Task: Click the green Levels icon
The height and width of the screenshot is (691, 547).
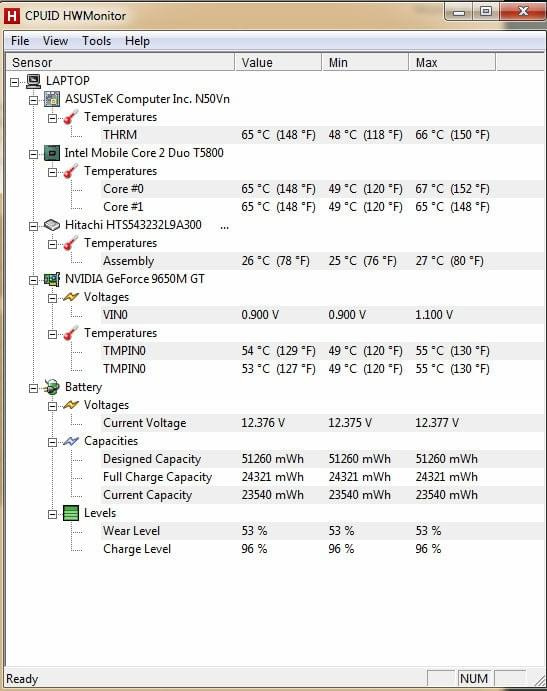Action: 71,513
